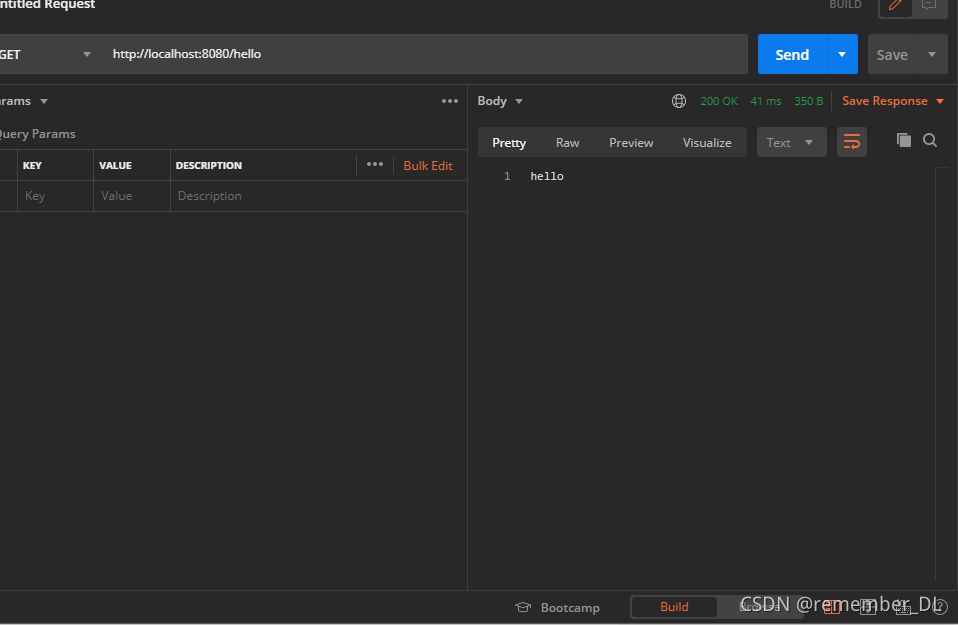Click the Key input field
This screenshot has width=958, height=625.
[x=56, y=196]
